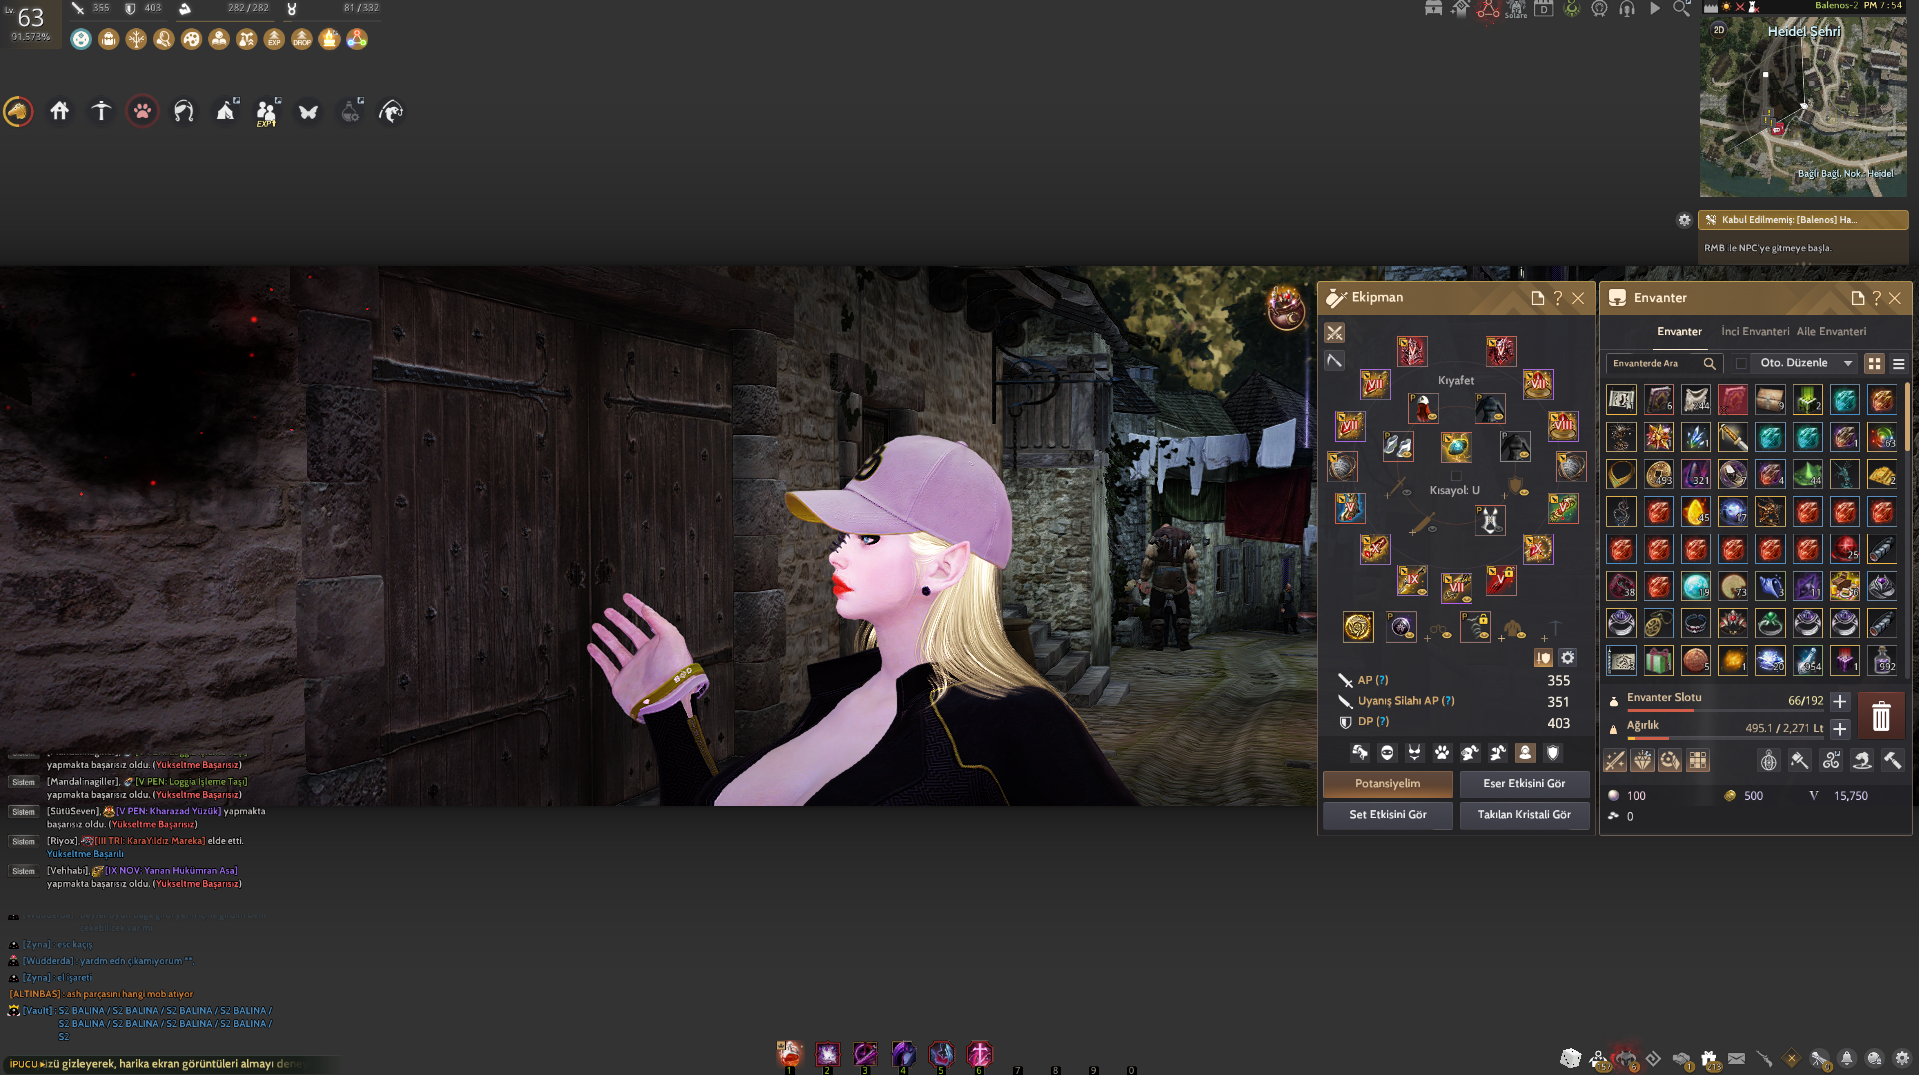1919x1075 pixels.
Task: Click the headphones icon in top bar
Action: tap(1627, 8)
